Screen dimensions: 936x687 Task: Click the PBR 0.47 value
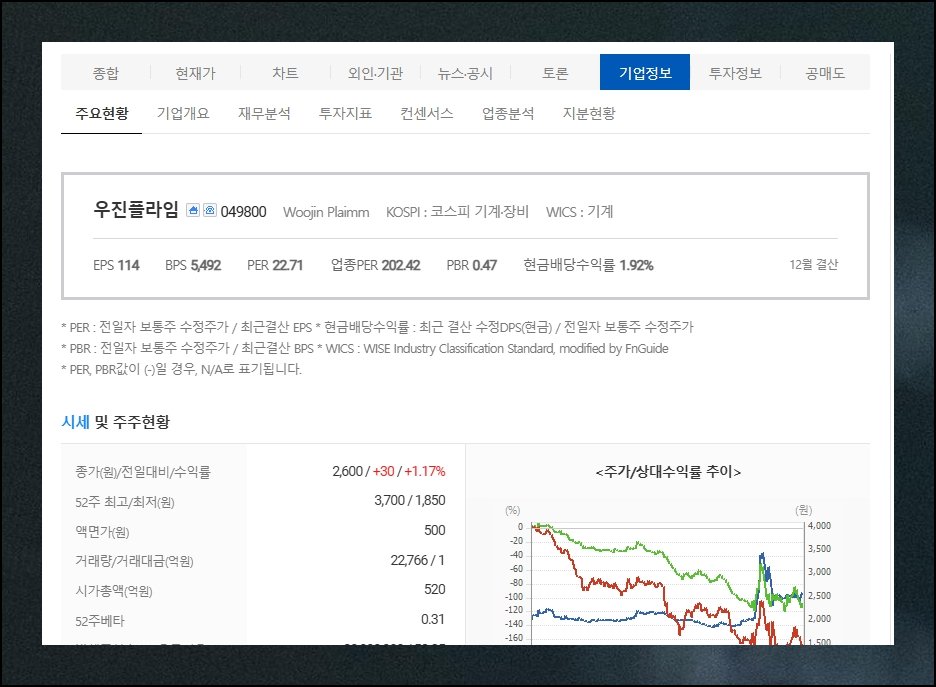(x=472, y=265)
